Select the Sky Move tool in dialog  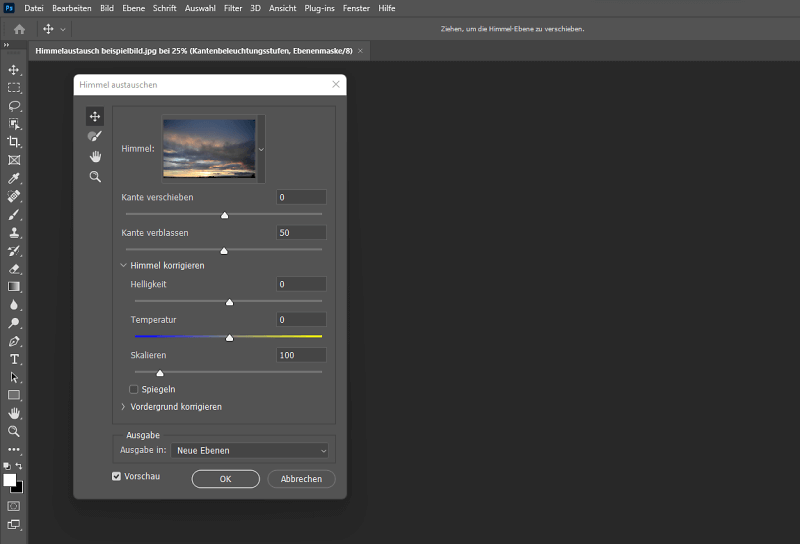pos(95,116)
